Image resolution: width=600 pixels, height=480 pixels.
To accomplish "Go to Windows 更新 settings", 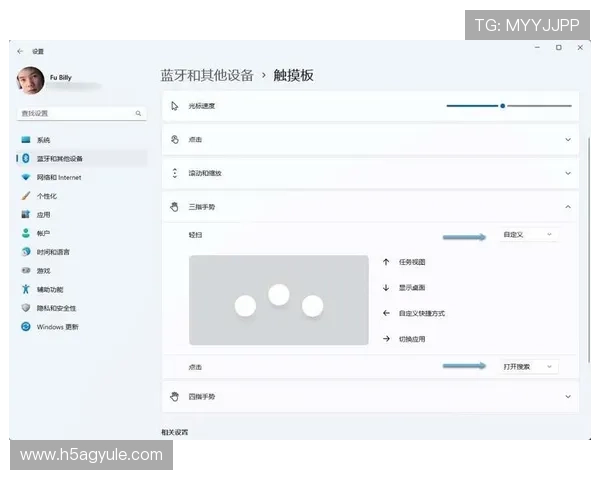I will [82, 327].
